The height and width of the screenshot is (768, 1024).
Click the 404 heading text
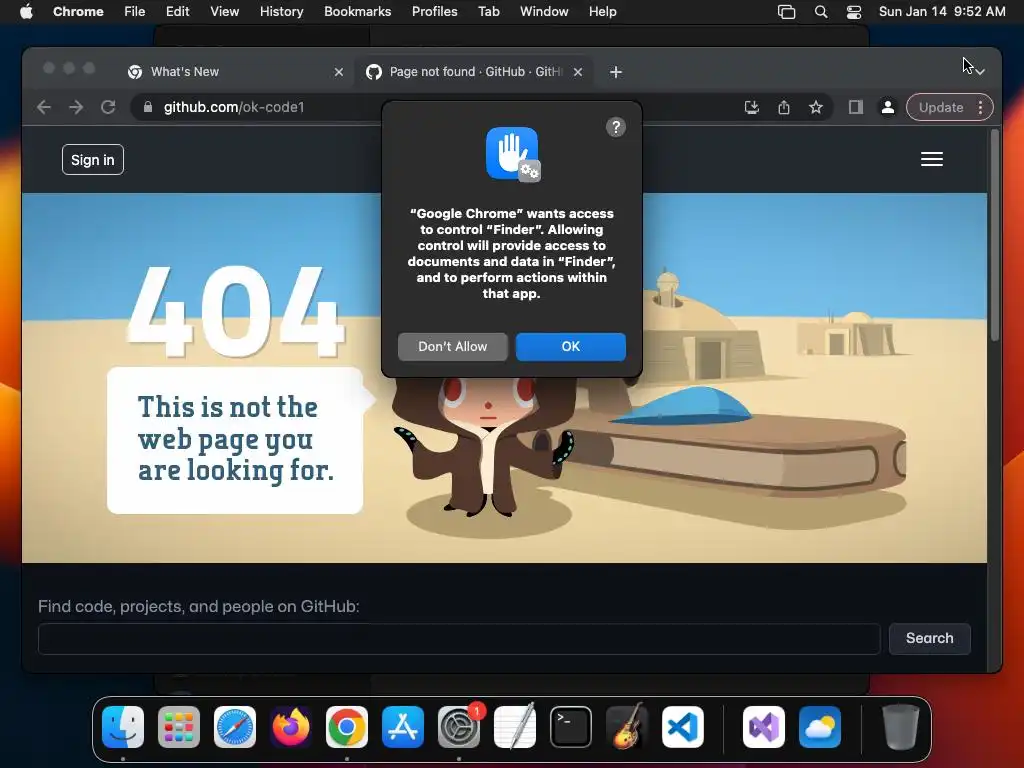(x=235, y=312)
